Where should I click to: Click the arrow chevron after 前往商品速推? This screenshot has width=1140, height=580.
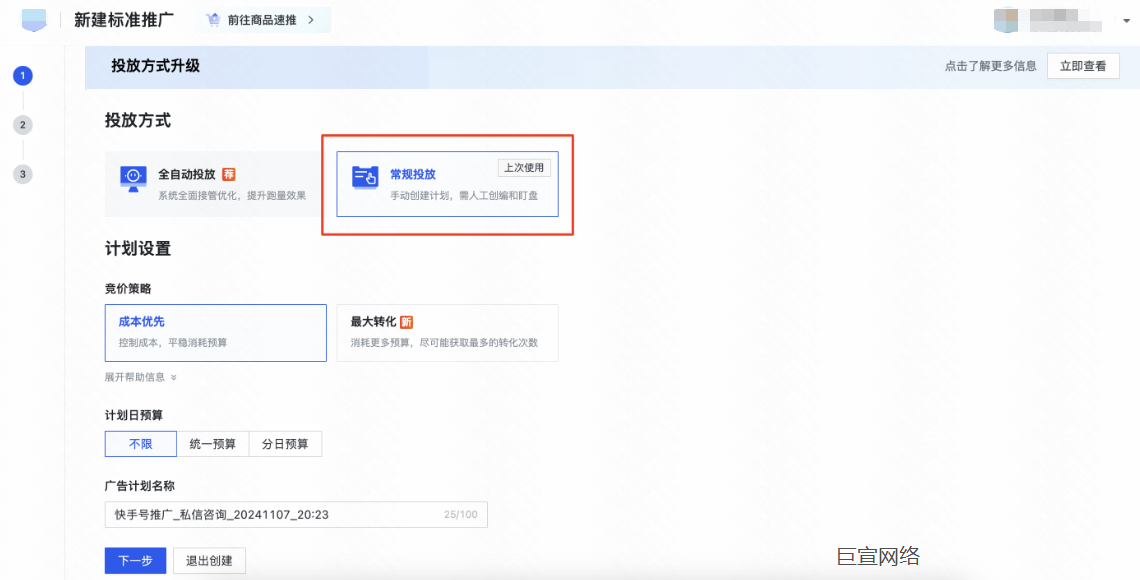pyautogui.click(x=311, y=20)
